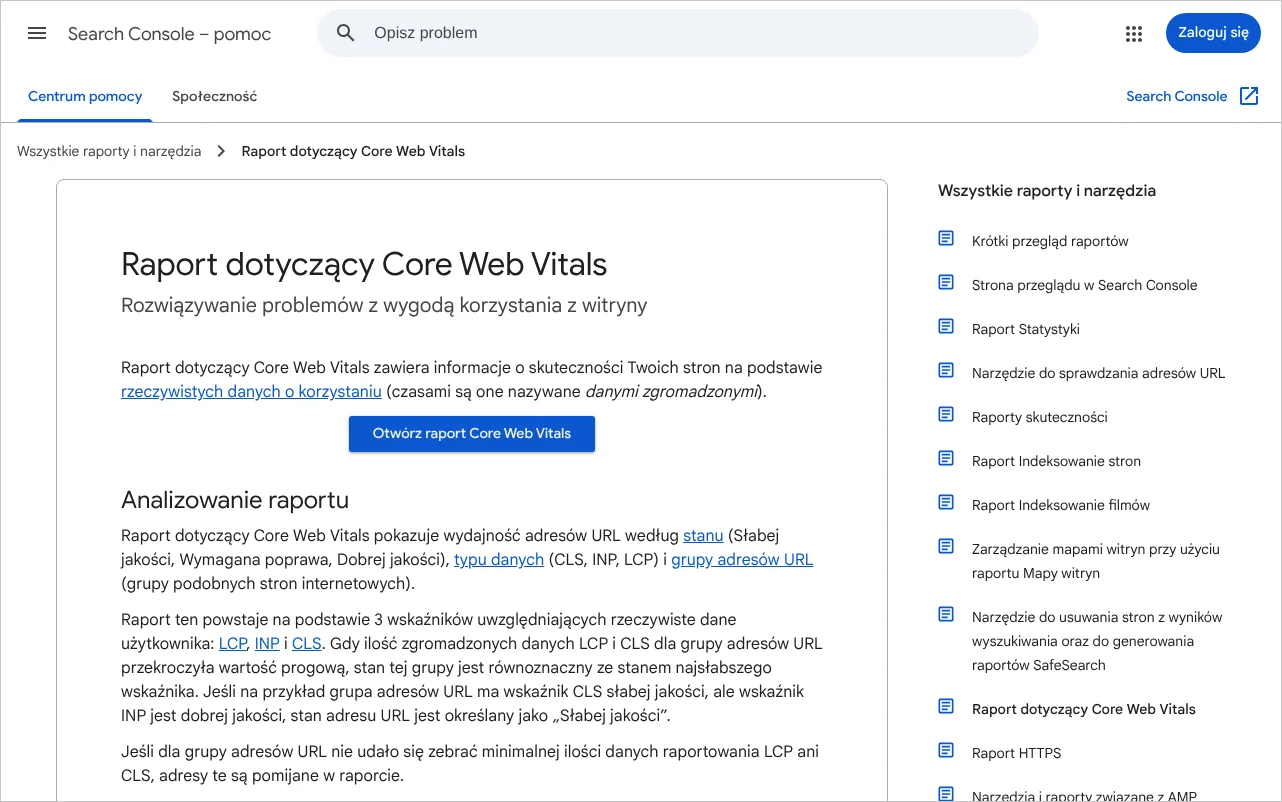Click the breadcrumb chevron arrow
Viewport: 1282px width, 802px height.
[222, 152]
